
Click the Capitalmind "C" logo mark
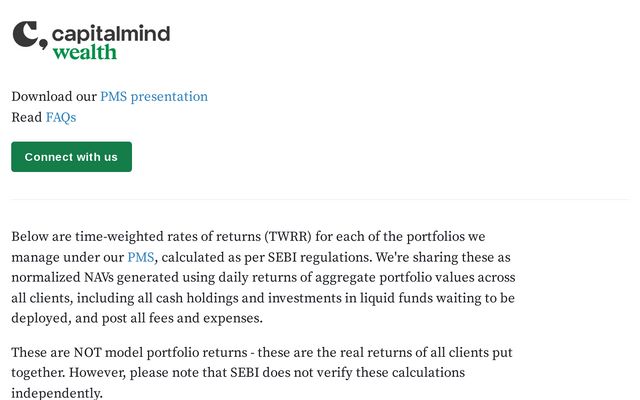click(28, 35)
